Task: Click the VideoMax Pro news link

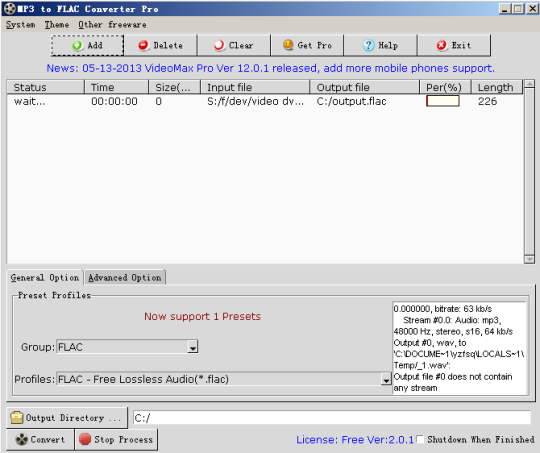Action: pos(270,68)
